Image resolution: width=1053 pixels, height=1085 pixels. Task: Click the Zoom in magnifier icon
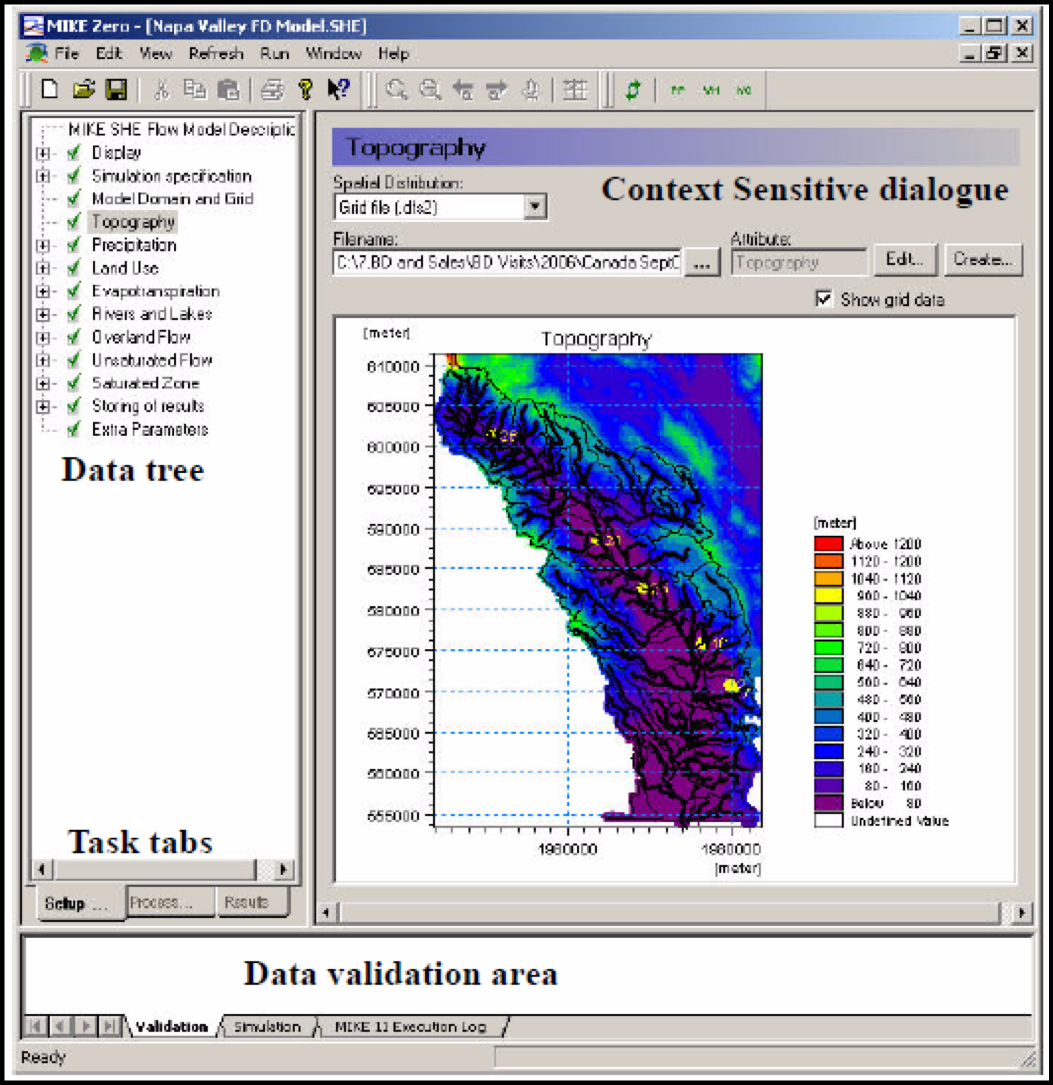pyautogui.click(x=397, y=90)
